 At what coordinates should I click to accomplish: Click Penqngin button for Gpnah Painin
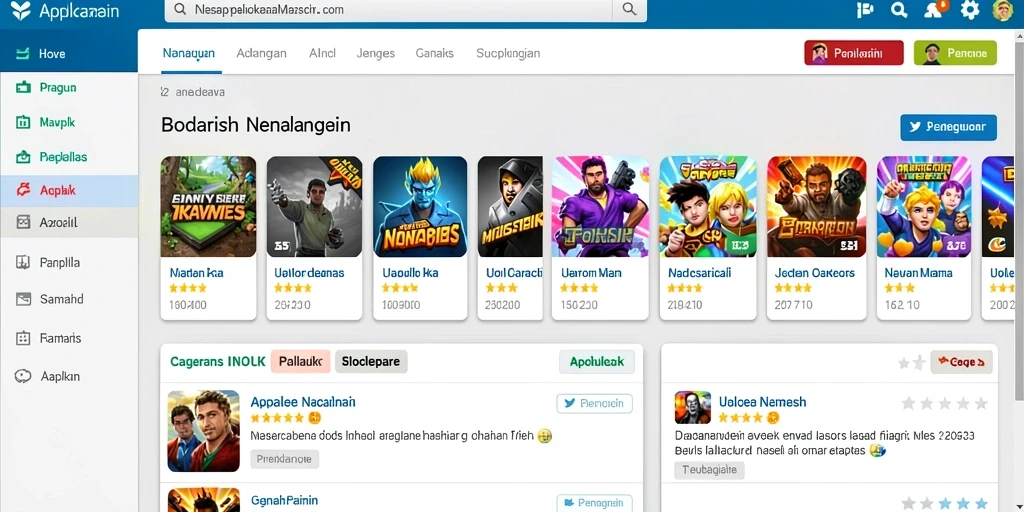(594, 503)
